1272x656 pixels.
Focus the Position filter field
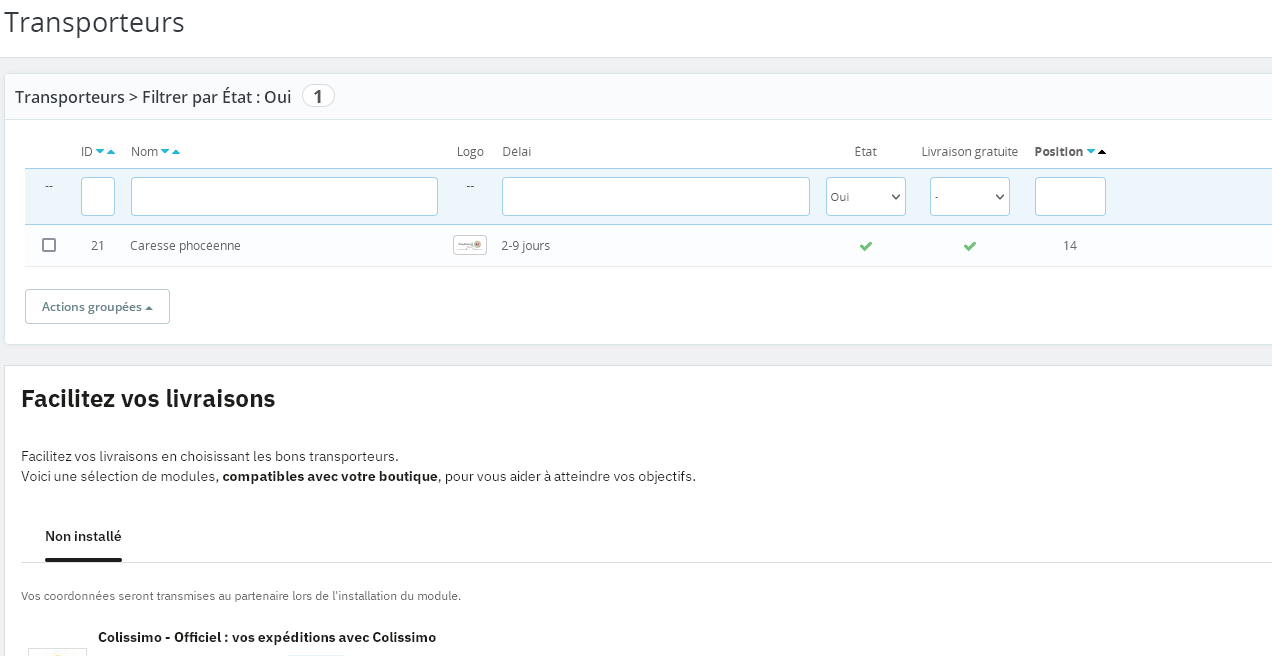pyautogui.click(x=1070, y=197)
